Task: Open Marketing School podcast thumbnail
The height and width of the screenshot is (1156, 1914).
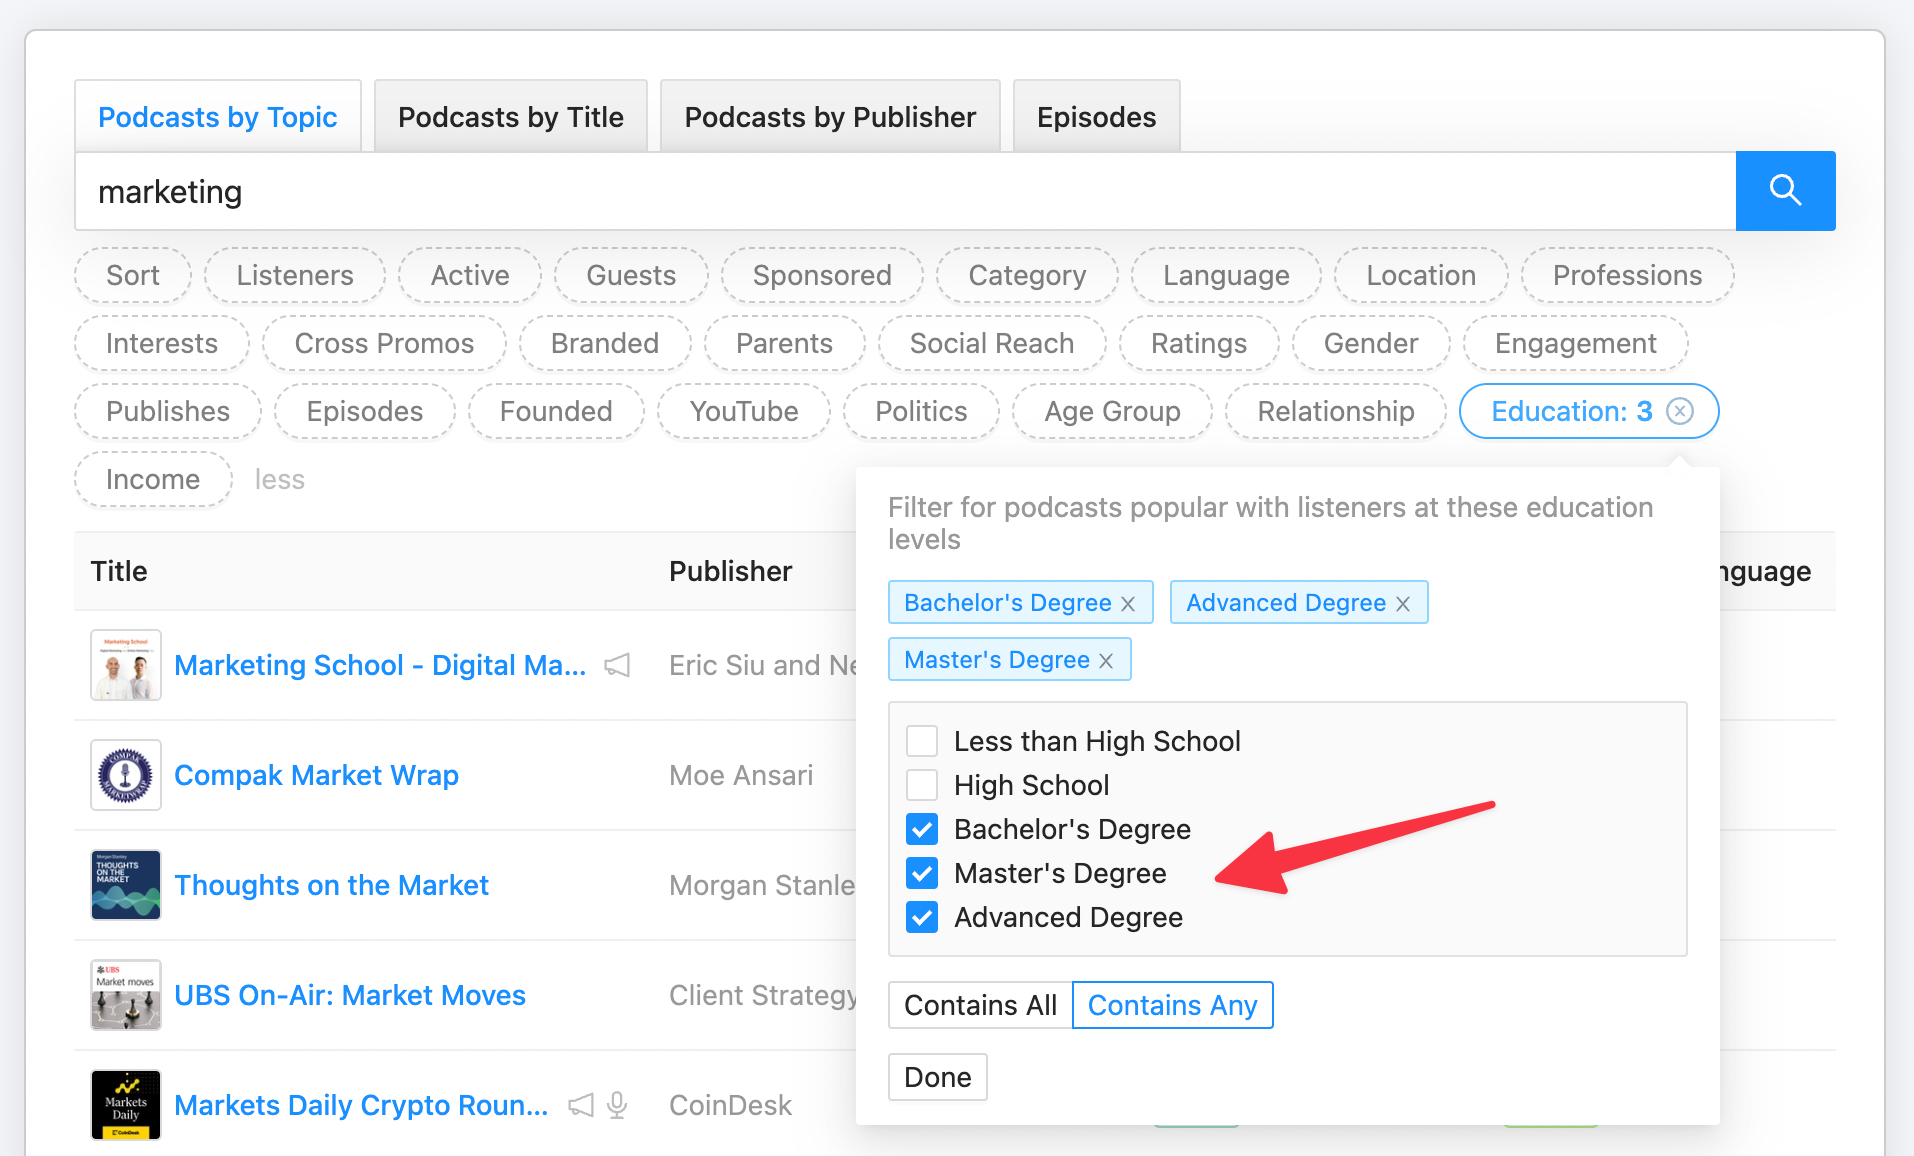Action: (x=126, y=665)
